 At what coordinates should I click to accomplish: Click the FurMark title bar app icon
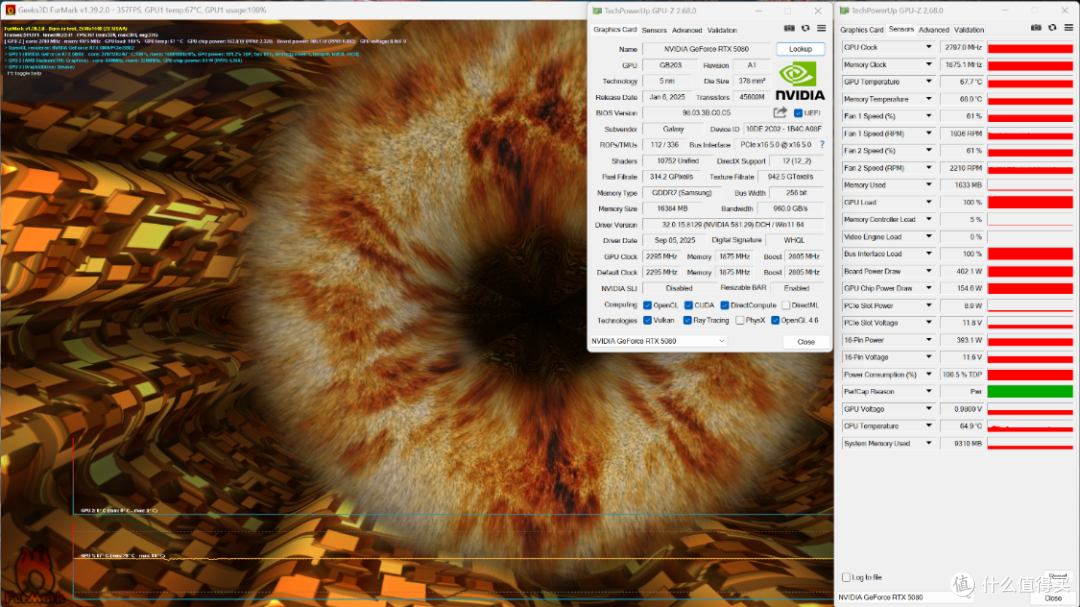click(10, 10)
